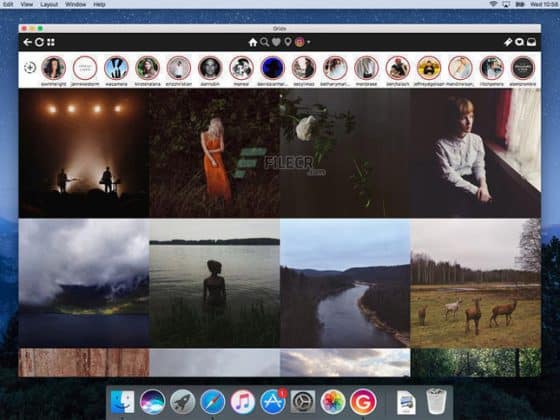Open the Help menu
This screenshot has width=560, height=420.
pyautogui.click(x=99, y=4)
